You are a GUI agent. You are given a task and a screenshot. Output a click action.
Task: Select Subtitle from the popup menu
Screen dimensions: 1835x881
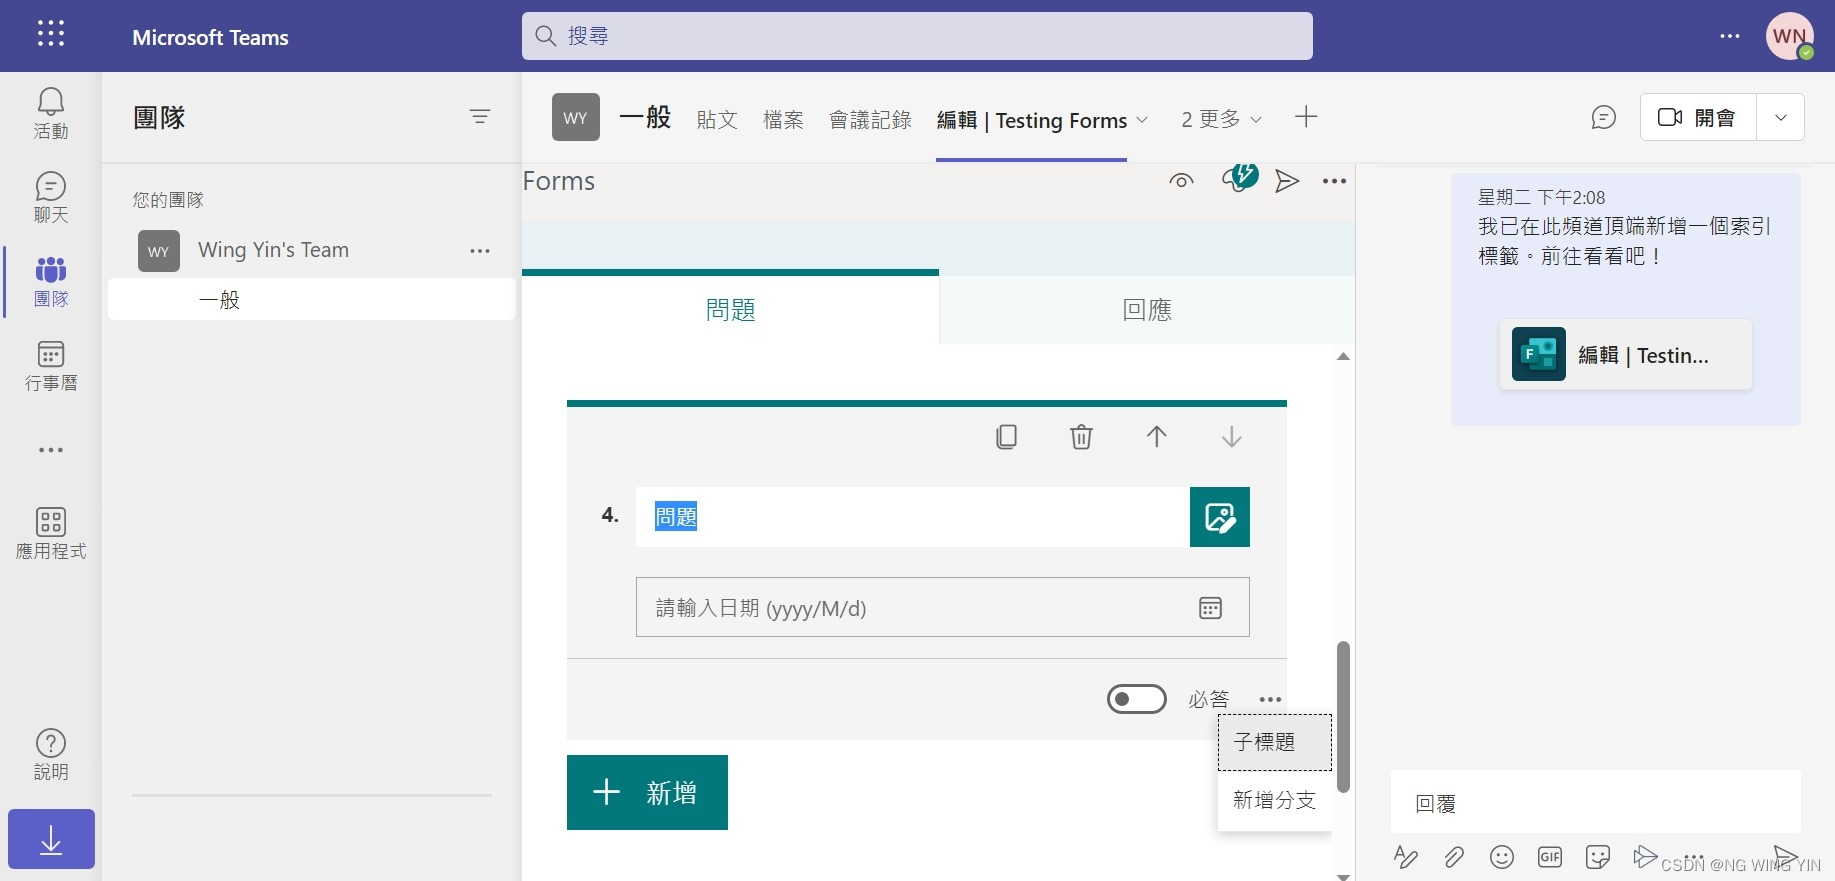[1275, 742]
